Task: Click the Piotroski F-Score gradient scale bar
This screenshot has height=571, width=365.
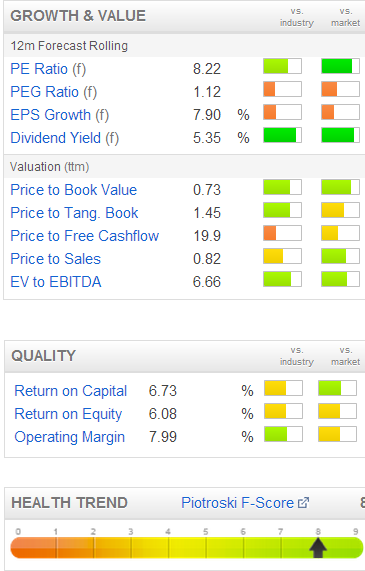Action: tap(187, 548)
